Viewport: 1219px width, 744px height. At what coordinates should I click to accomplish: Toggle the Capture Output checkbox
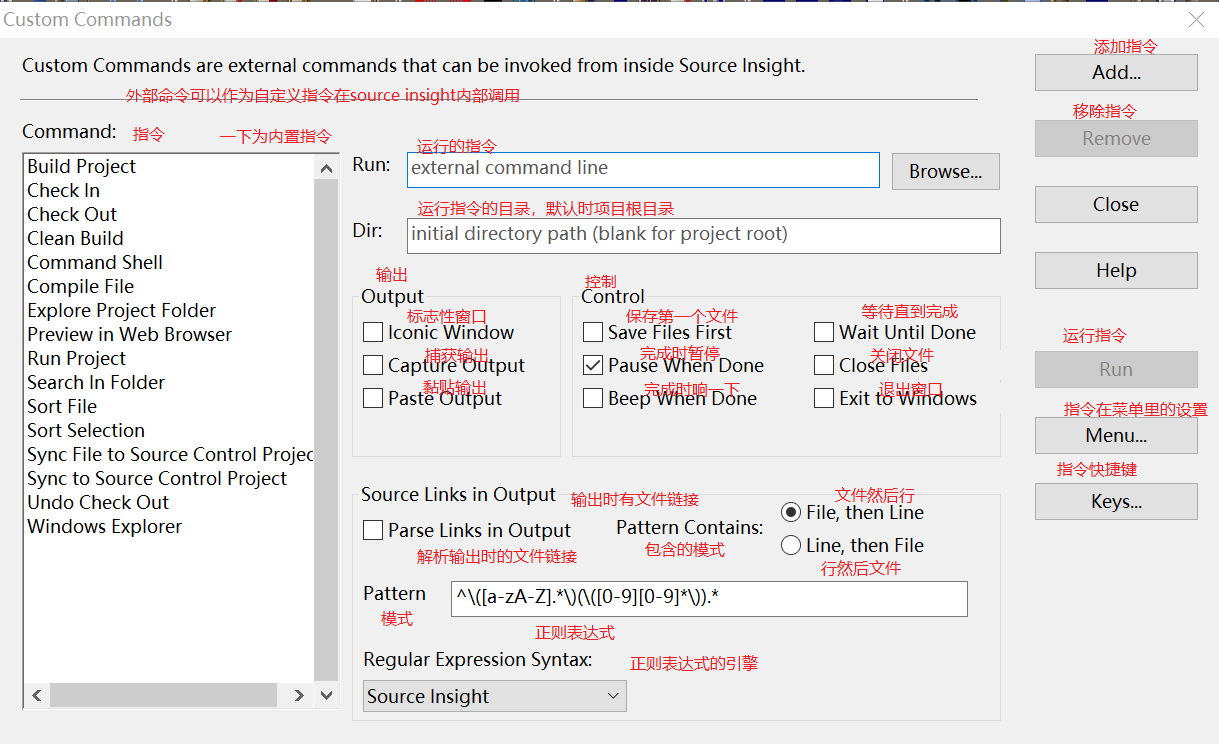click(x=373, y=366)
